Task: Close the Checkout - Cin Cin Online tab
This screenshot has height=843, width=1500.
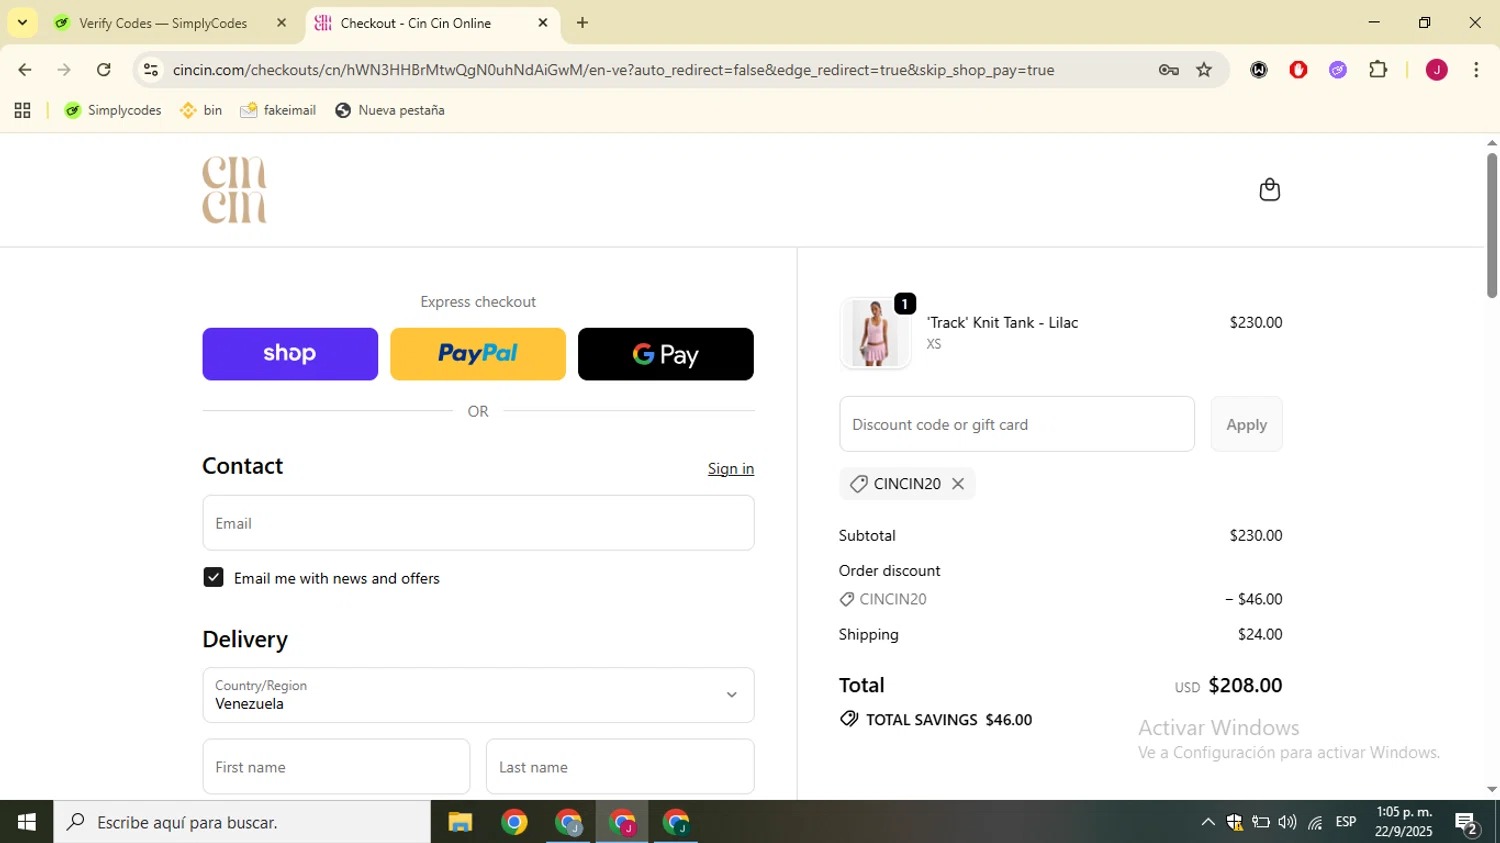Action: (543, 22)
